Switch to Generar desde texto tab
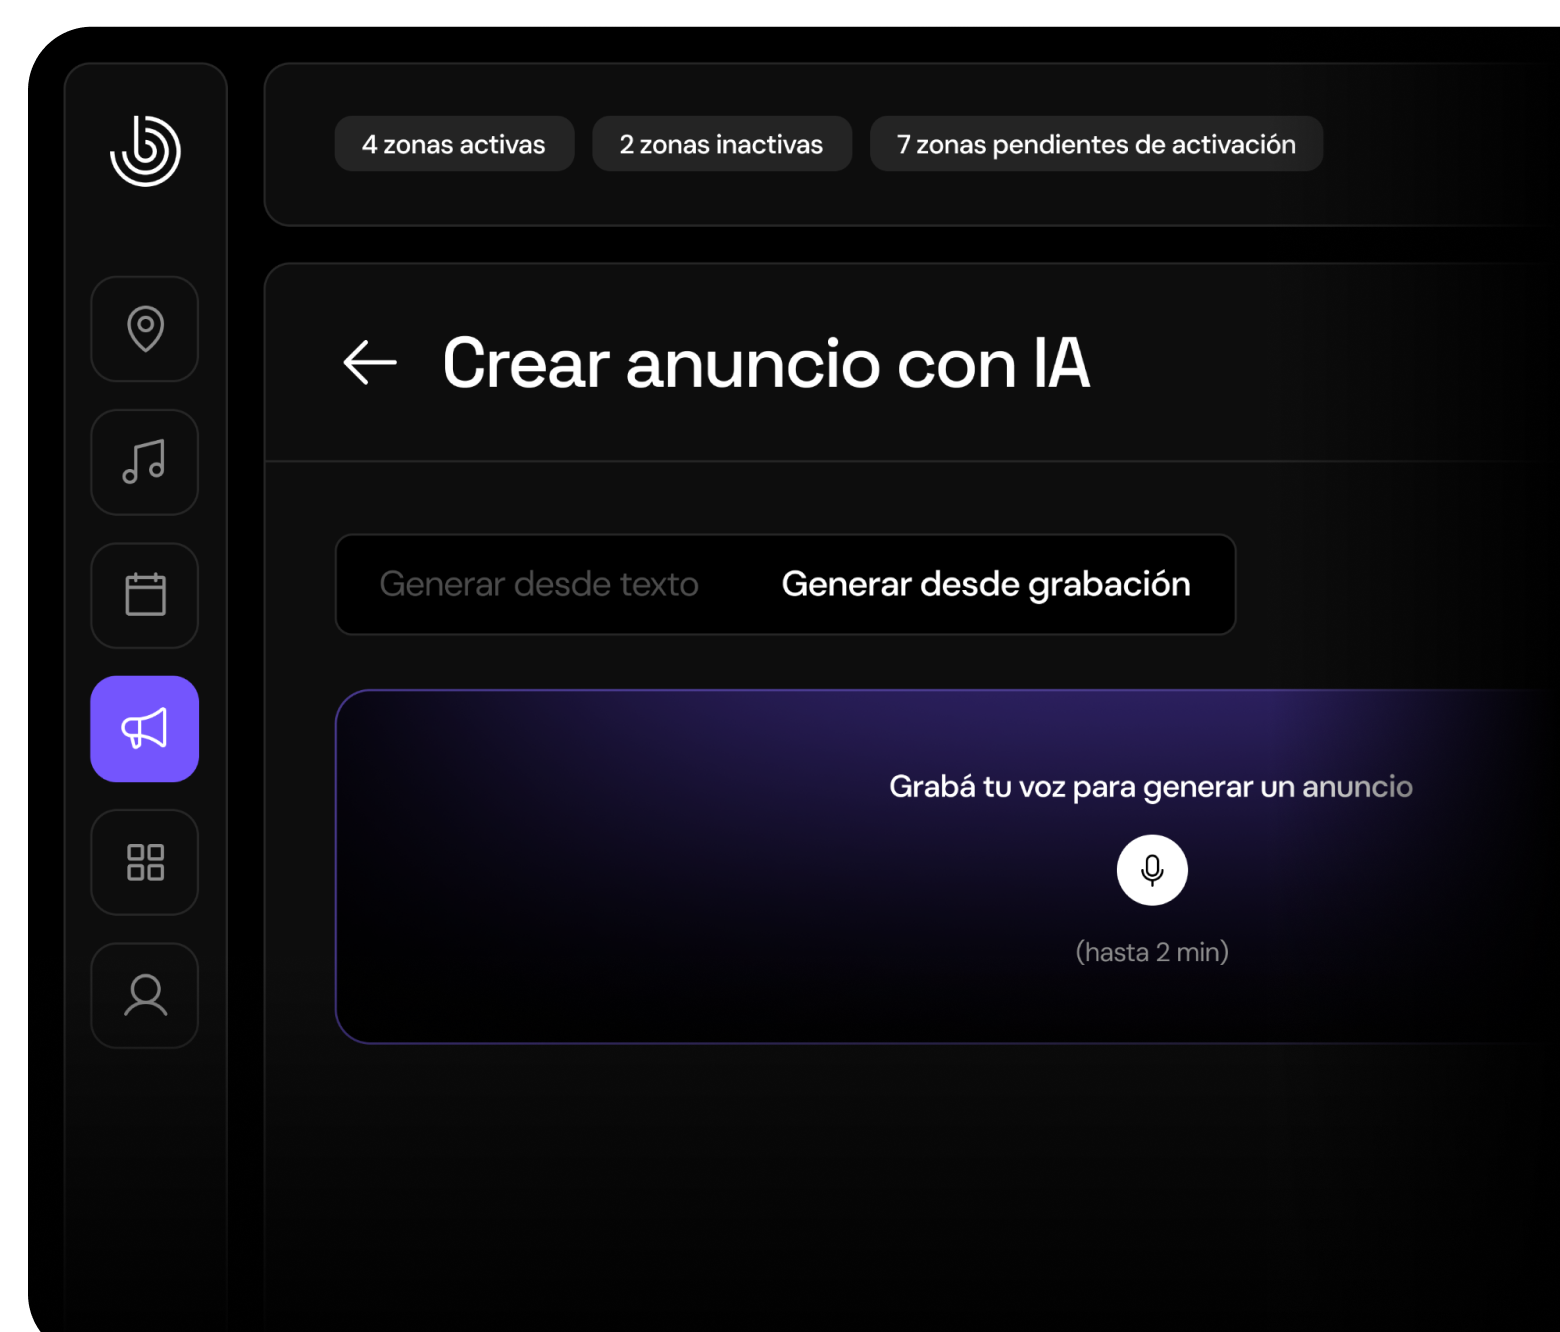The image size is (1560, 1332). pyautogui.click(x=539, y=584)
